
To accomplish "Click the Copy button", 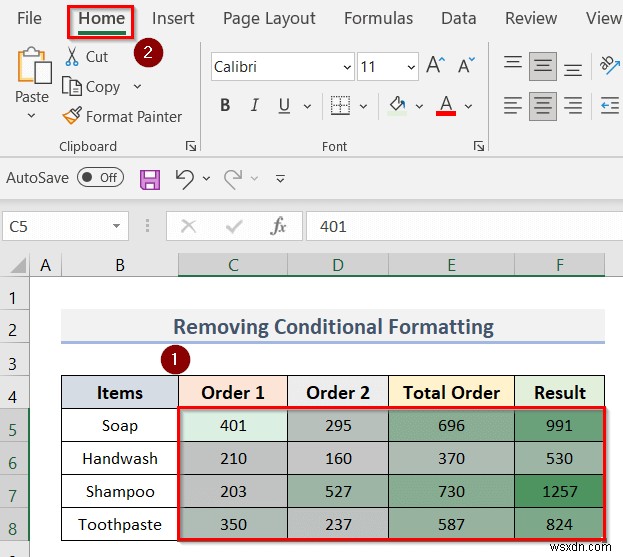I will [x=91, y=87].
